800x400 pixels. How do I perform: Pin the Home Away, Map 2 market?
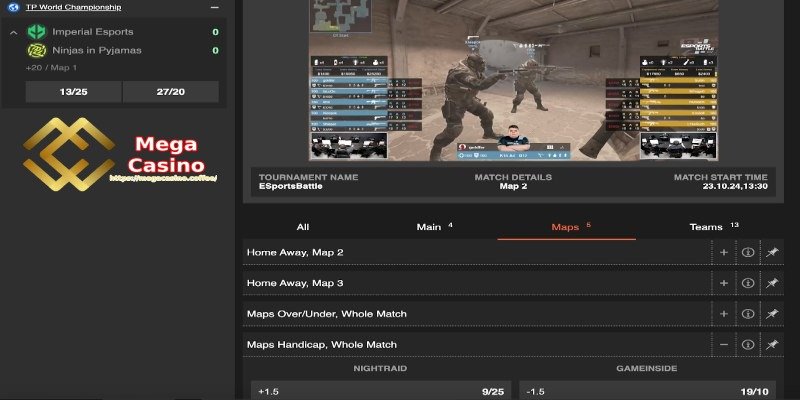coord(772,253)
